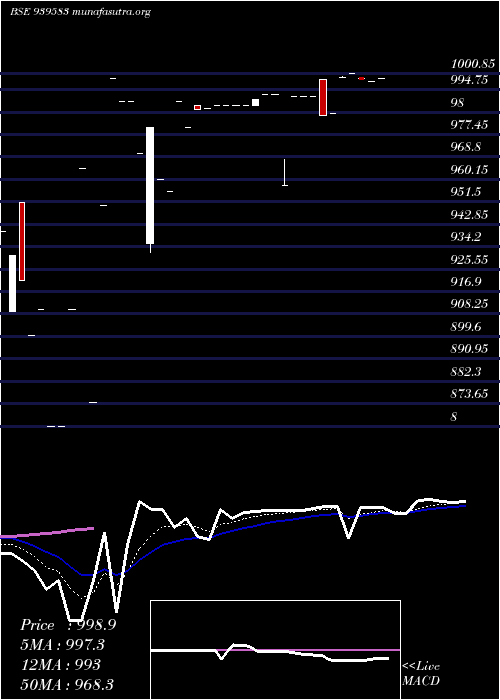Click the pink line segment in the moving average panel
The width and height of the screenshot is (500, 700).
[x=47, y=532]
